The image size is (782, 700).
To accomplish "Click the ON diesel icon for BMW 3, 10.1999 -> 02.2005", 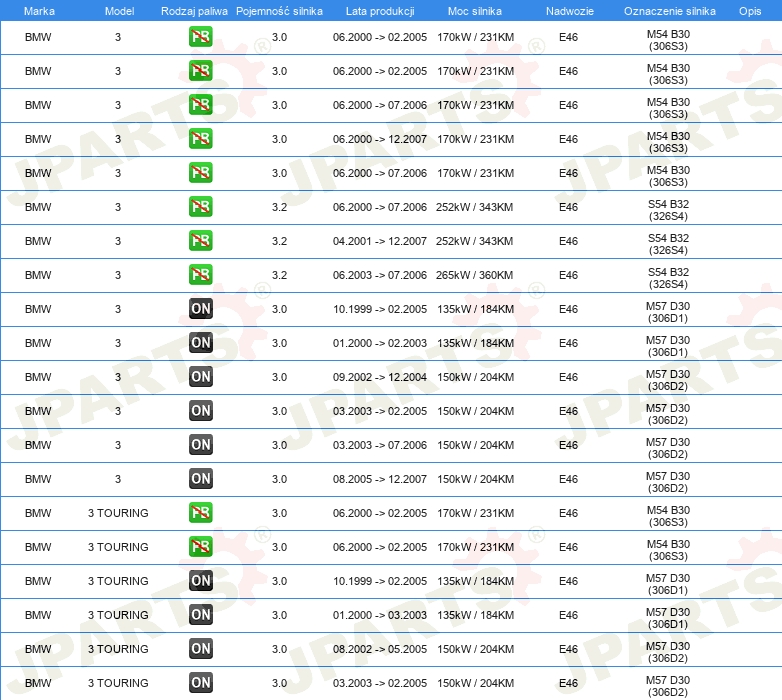I will 200,309.
